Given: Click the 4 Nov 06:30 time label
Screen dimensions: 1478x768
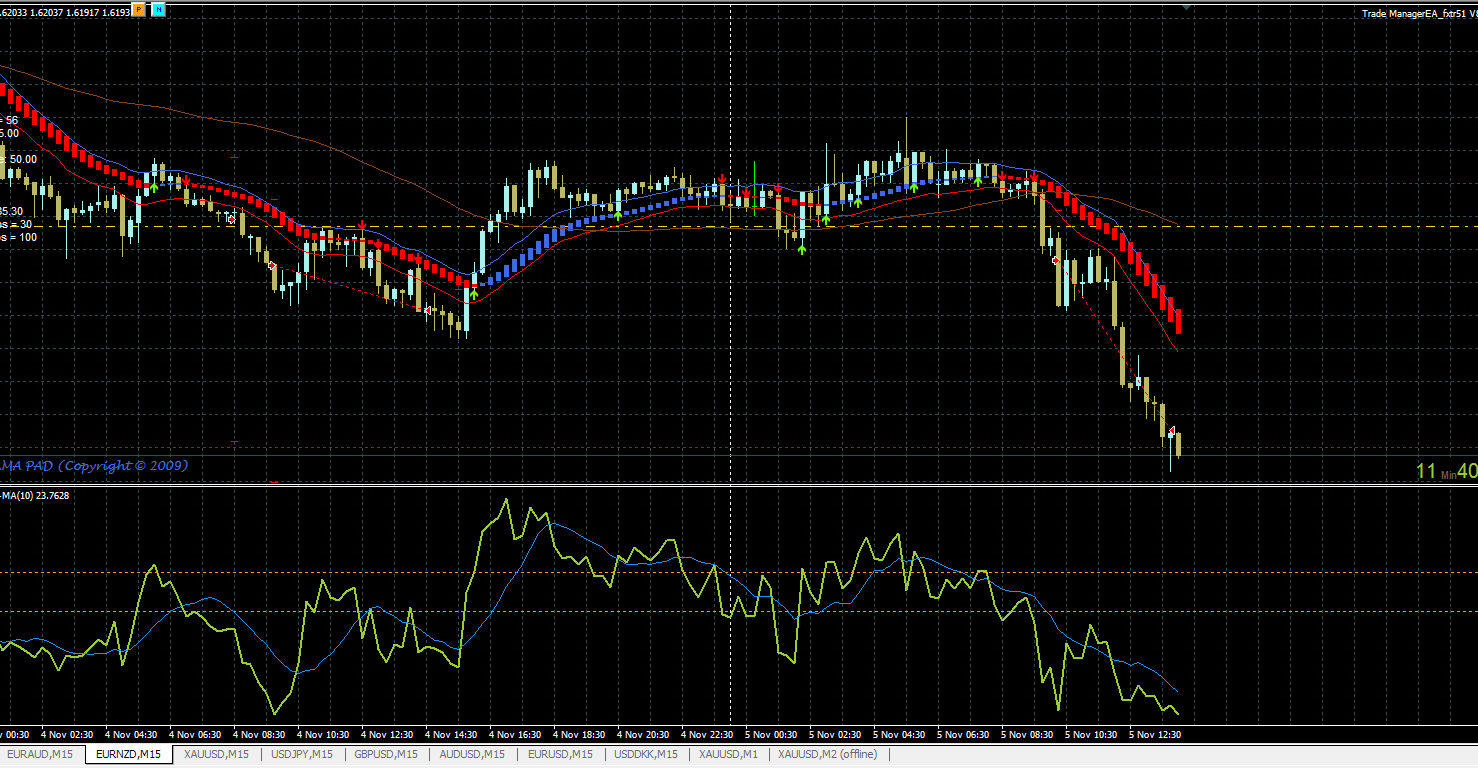Looking at the screenshot, I should (x=195, y=735).
